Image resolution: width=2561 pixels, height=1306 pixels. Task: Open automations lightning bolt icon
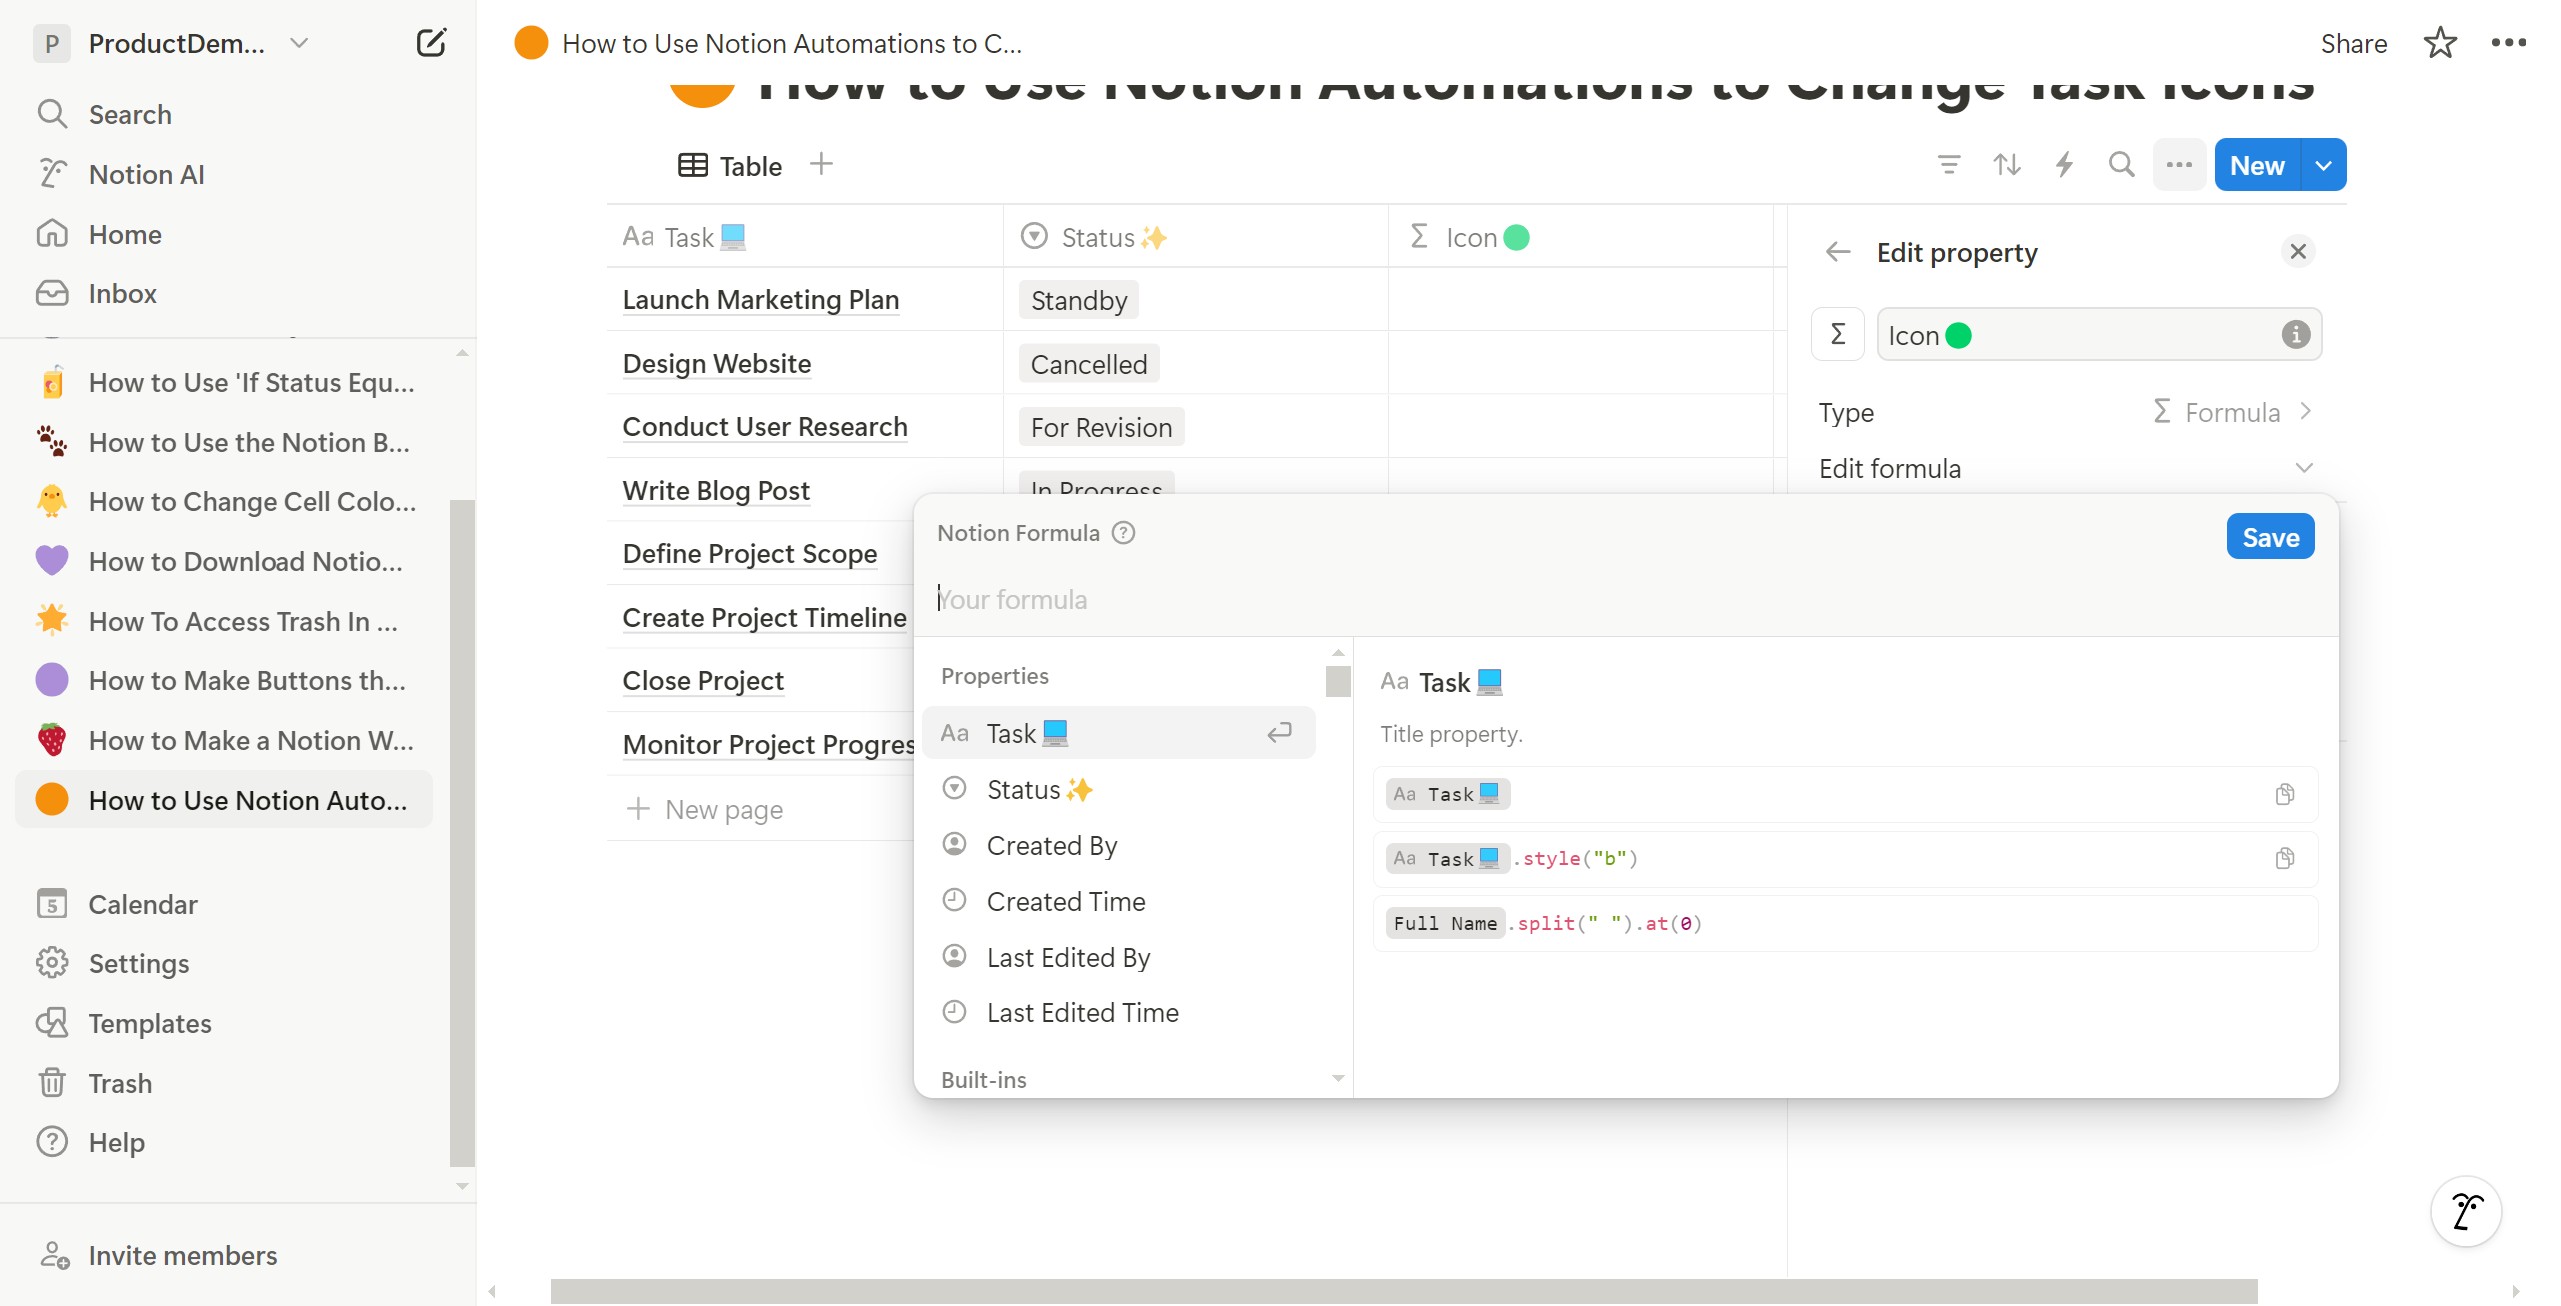coord(2064,165)
